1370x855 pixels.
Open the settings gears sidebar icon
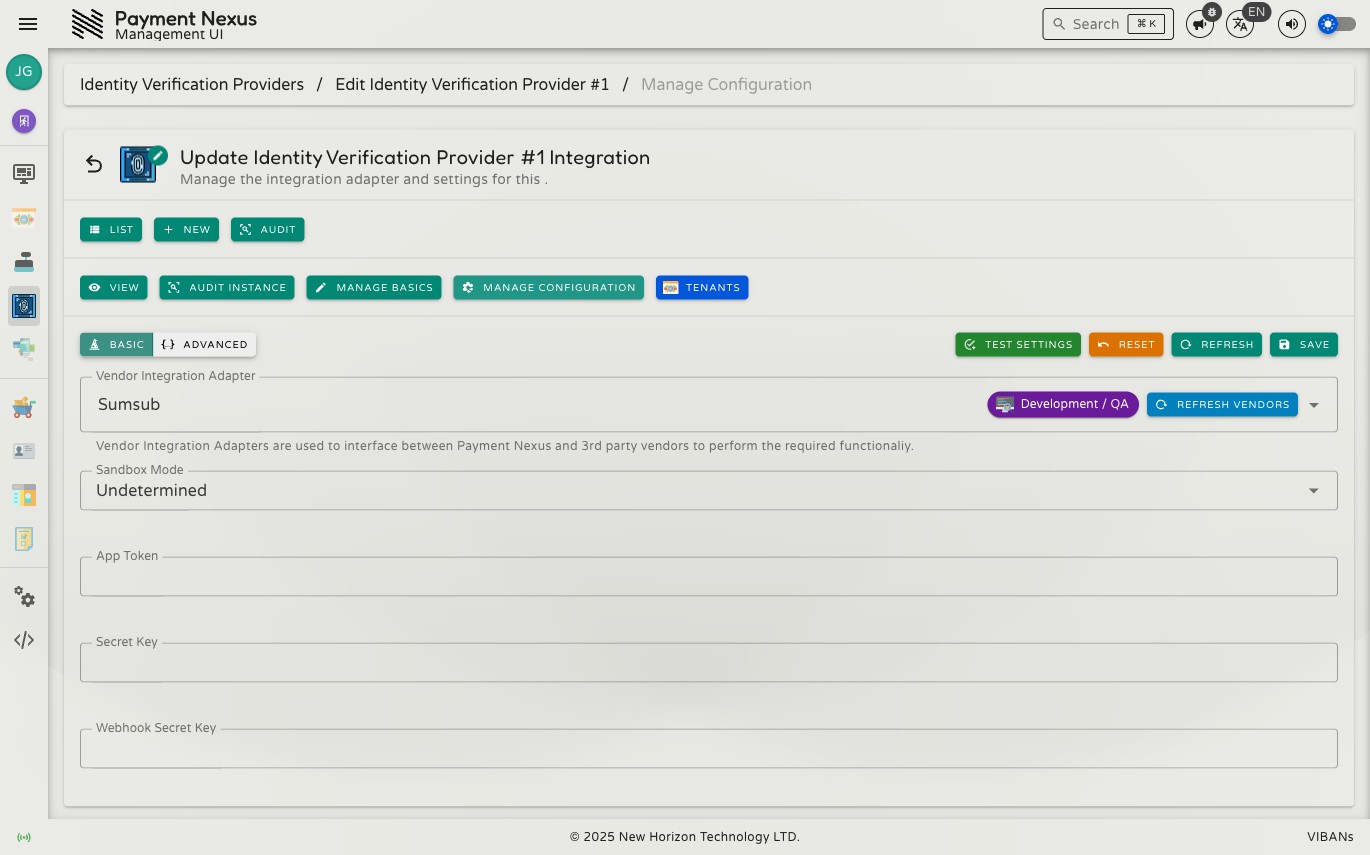pos(24,597)
